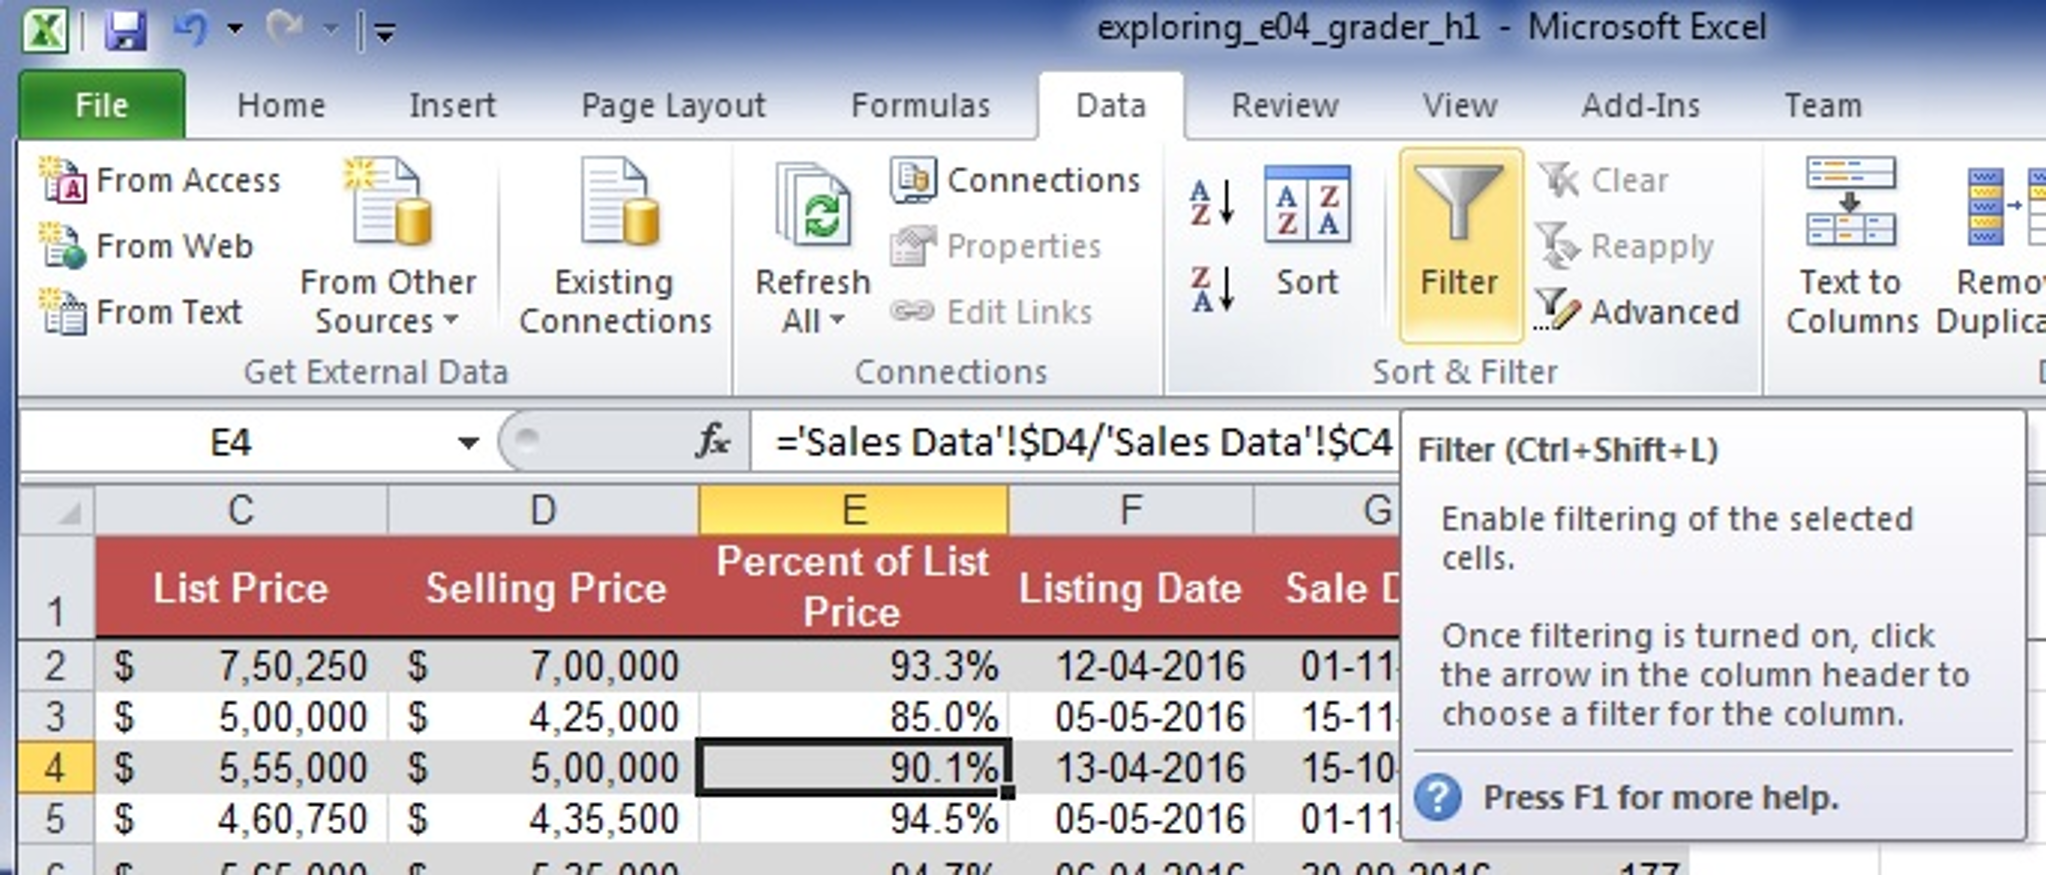Click the Properties button in Connections group
The image size is (2046, 875).
(x=995, y=246)
